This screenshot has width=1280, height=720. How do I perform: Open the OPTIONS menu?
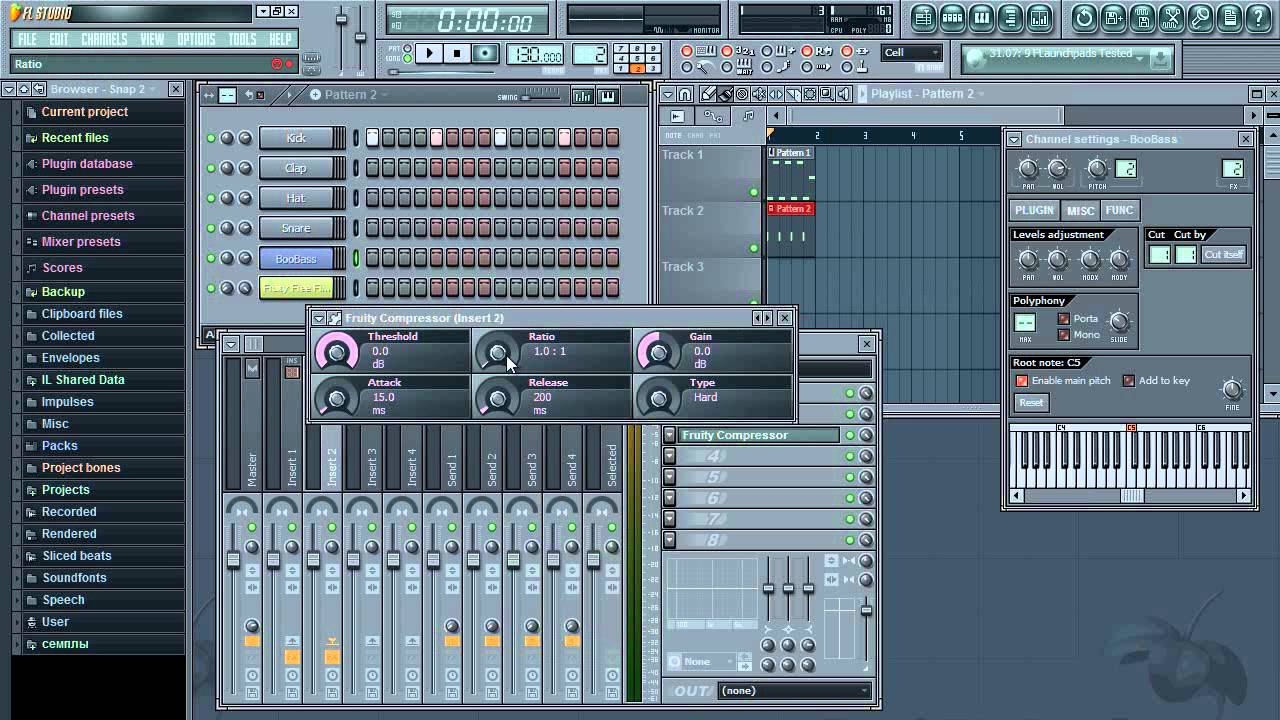tap(196, 40)
